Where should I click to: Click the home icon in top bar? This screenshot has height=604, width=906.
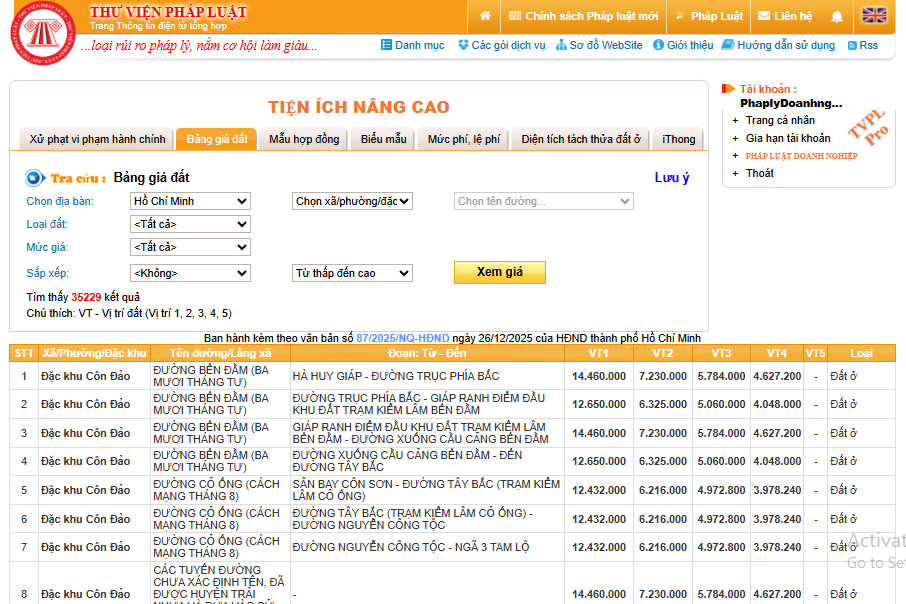click(x=485, y=16)
